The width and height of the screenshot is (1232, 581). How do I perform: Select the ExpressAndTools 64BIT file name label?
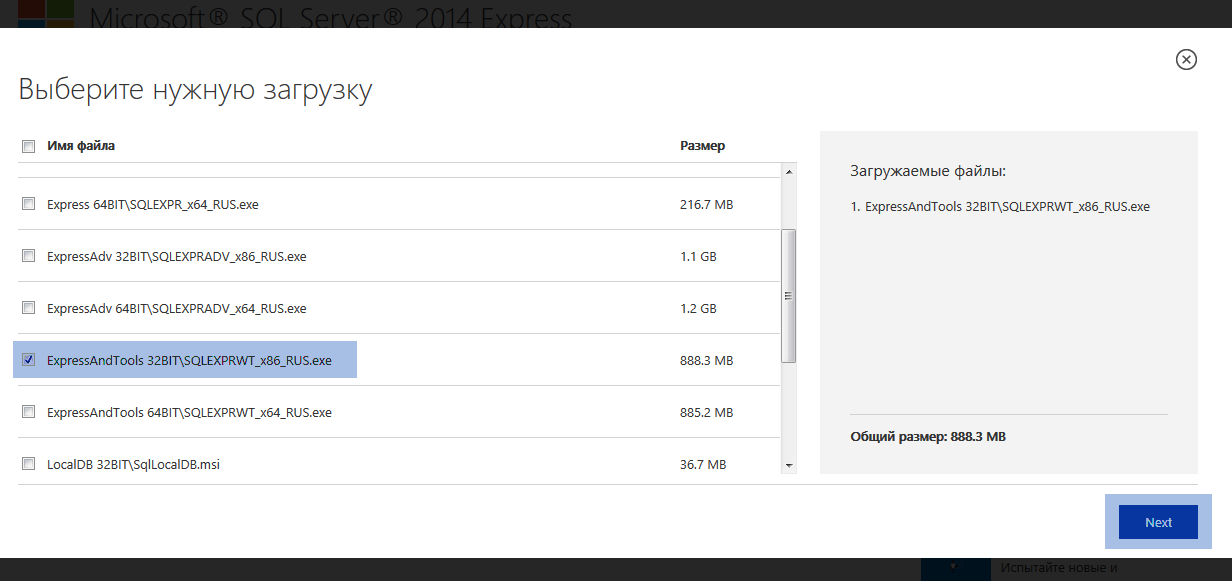(x=189, y=412)
